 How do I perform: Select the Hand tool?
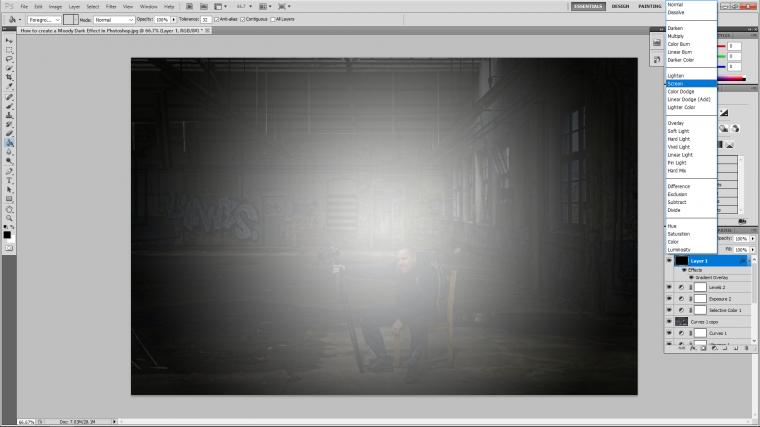click(x=9, y=209)
